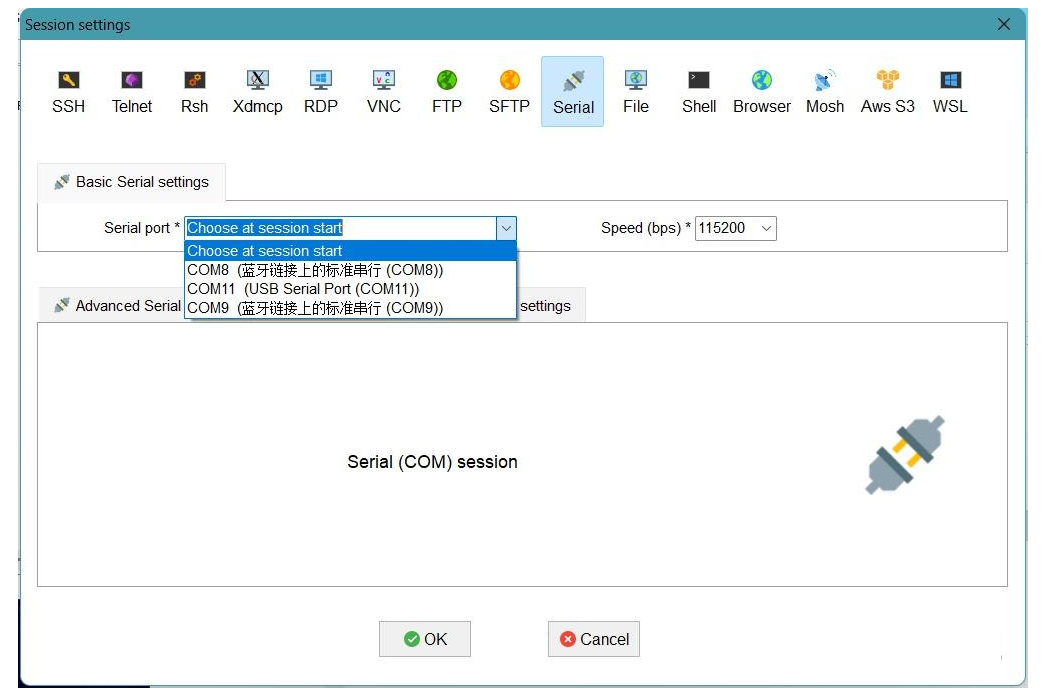Select COM9 Bluetooth serial port option
1049x691 pixels.
tap(351, 308)
